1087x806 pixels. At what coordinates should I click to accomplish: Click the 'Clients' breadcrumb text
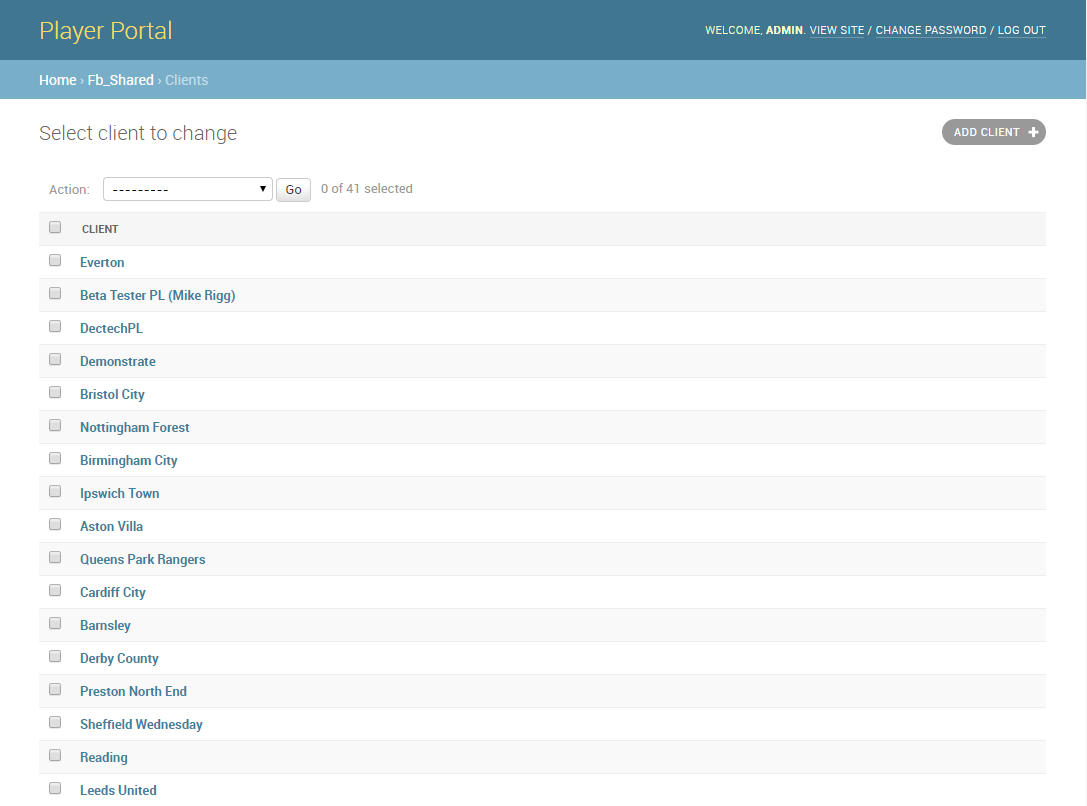(x=186, y=80)
